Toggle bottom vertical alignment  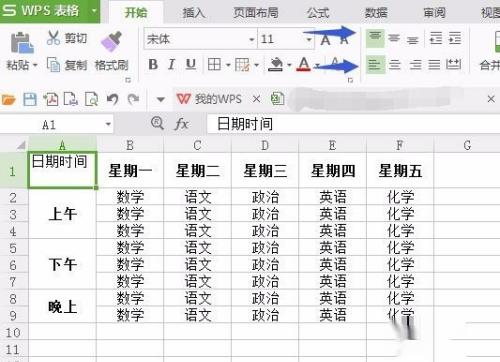coord(412,40)
